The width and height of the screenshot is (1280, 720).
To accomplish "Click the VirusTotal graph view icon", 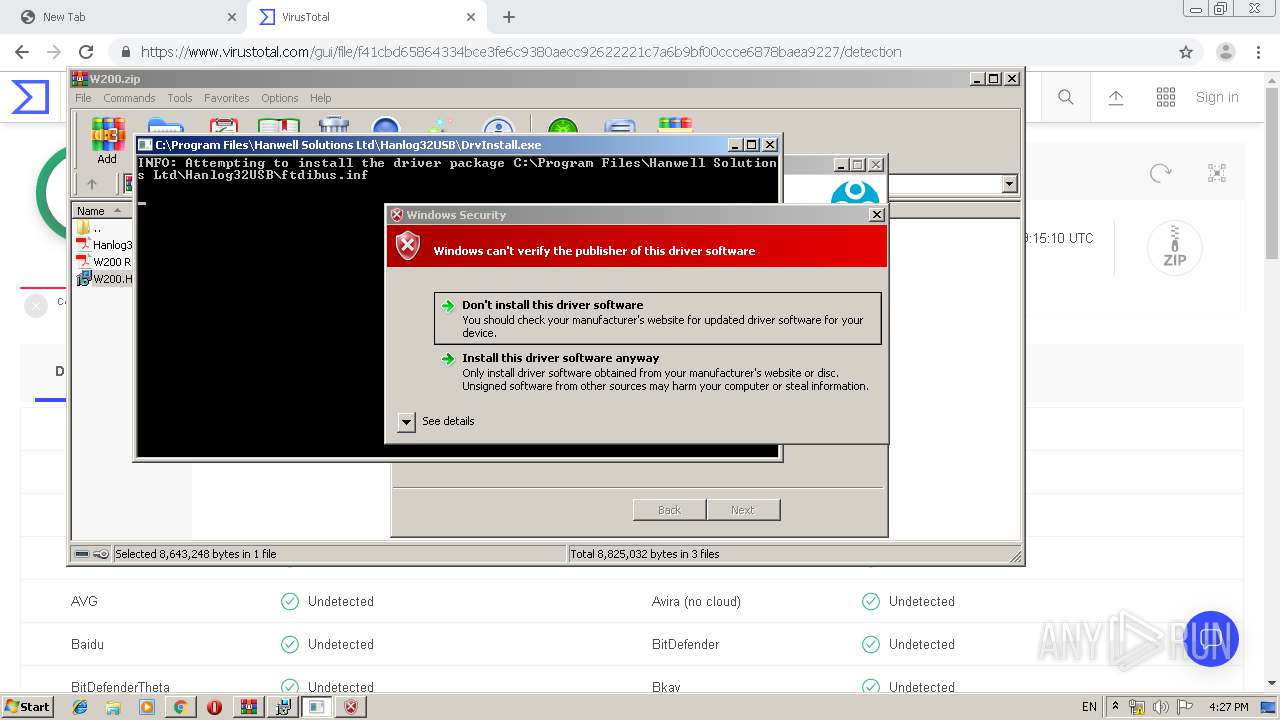I will 1217,173.
